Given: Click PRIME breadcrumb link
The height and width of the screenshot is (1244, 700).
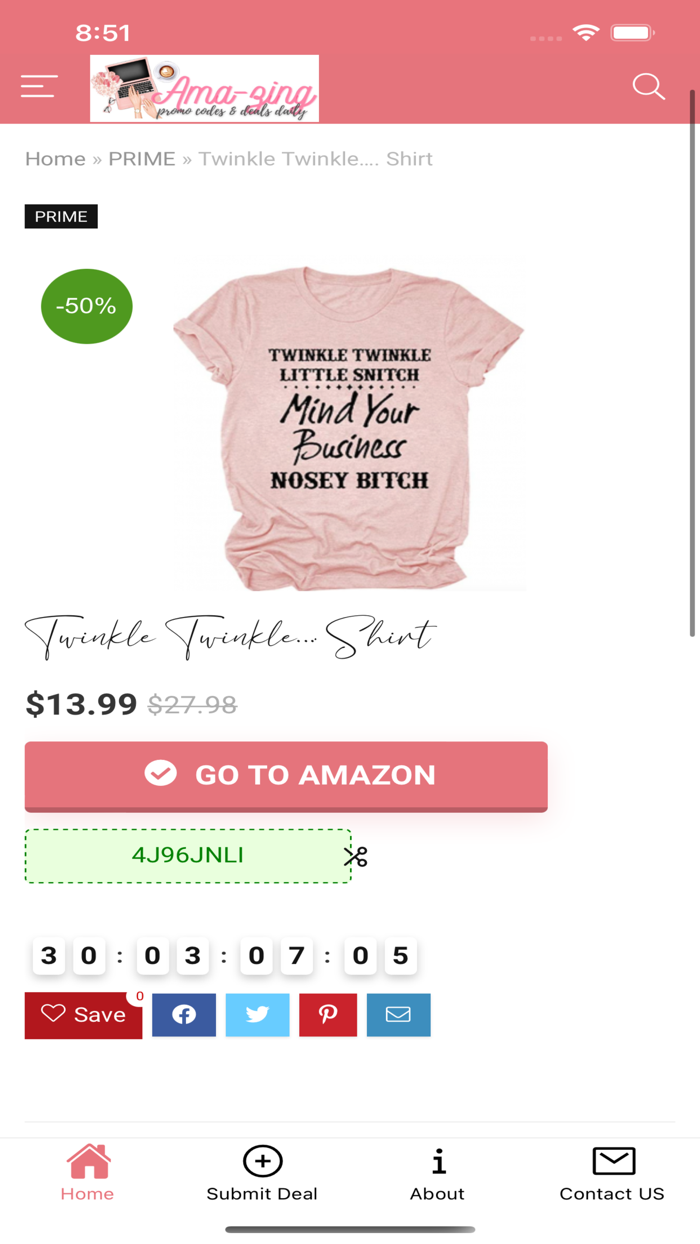Looking at the screenshot, I should tap(141, 159).
